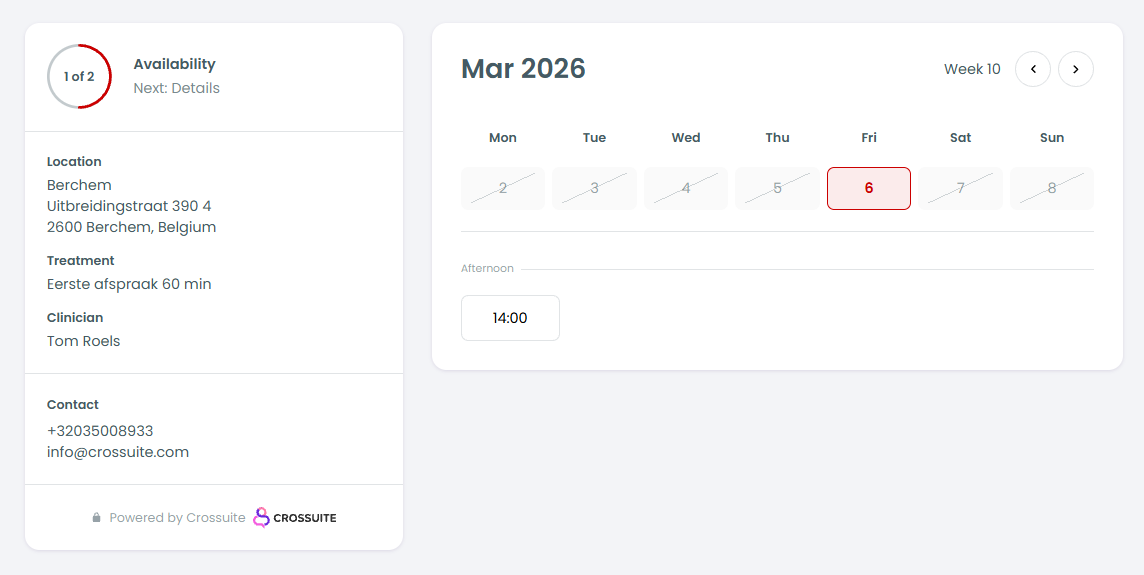Click the lock icon near Powered by
This screenshot has width=1144, height=575.
[97, 518]
